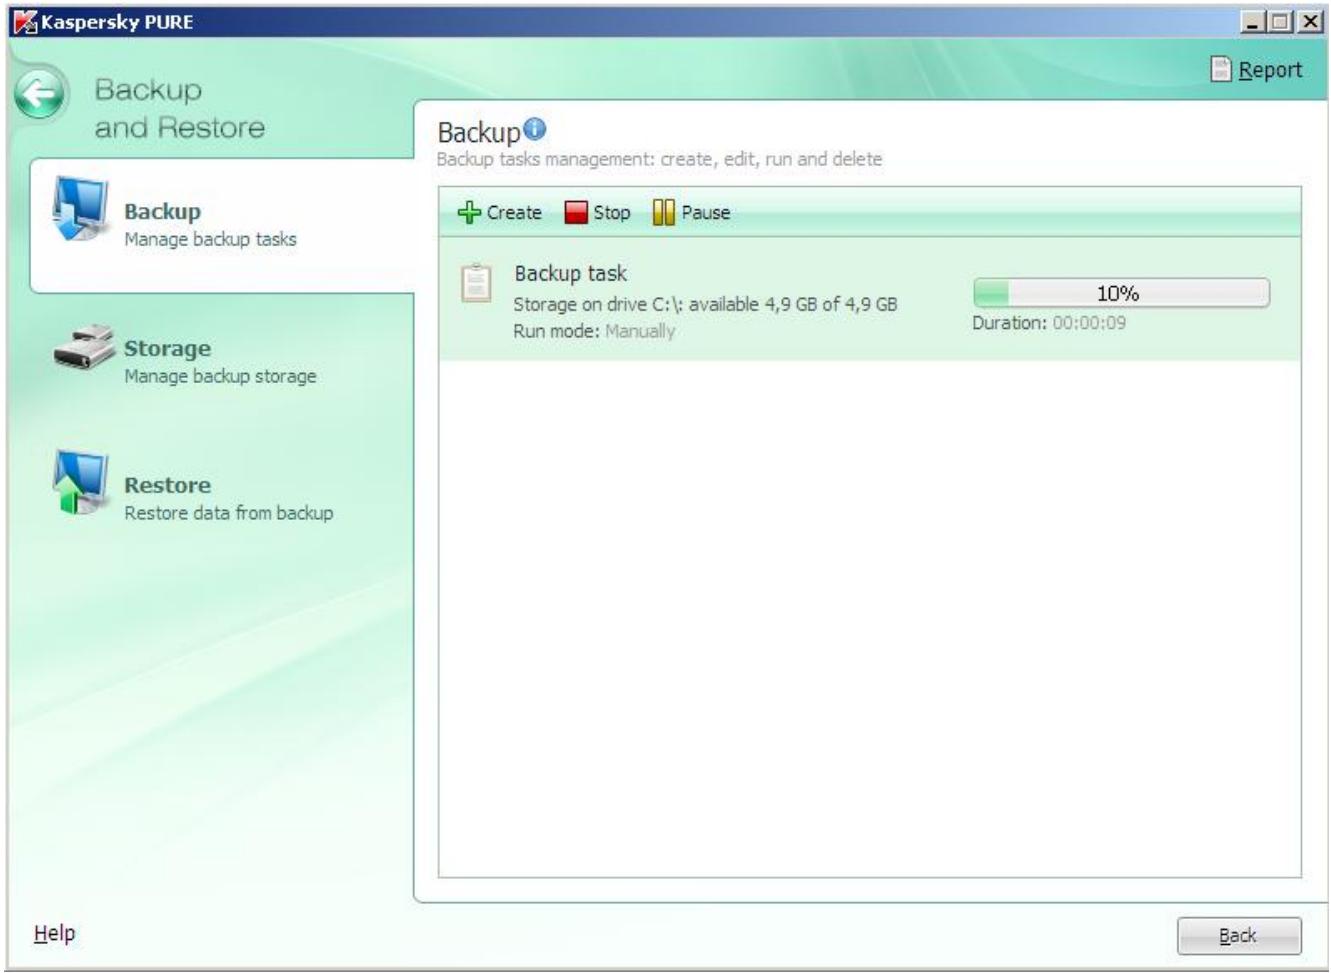Click the Kaspersky logo in title bar
The image size is (1331, 973).
(23, 21)
